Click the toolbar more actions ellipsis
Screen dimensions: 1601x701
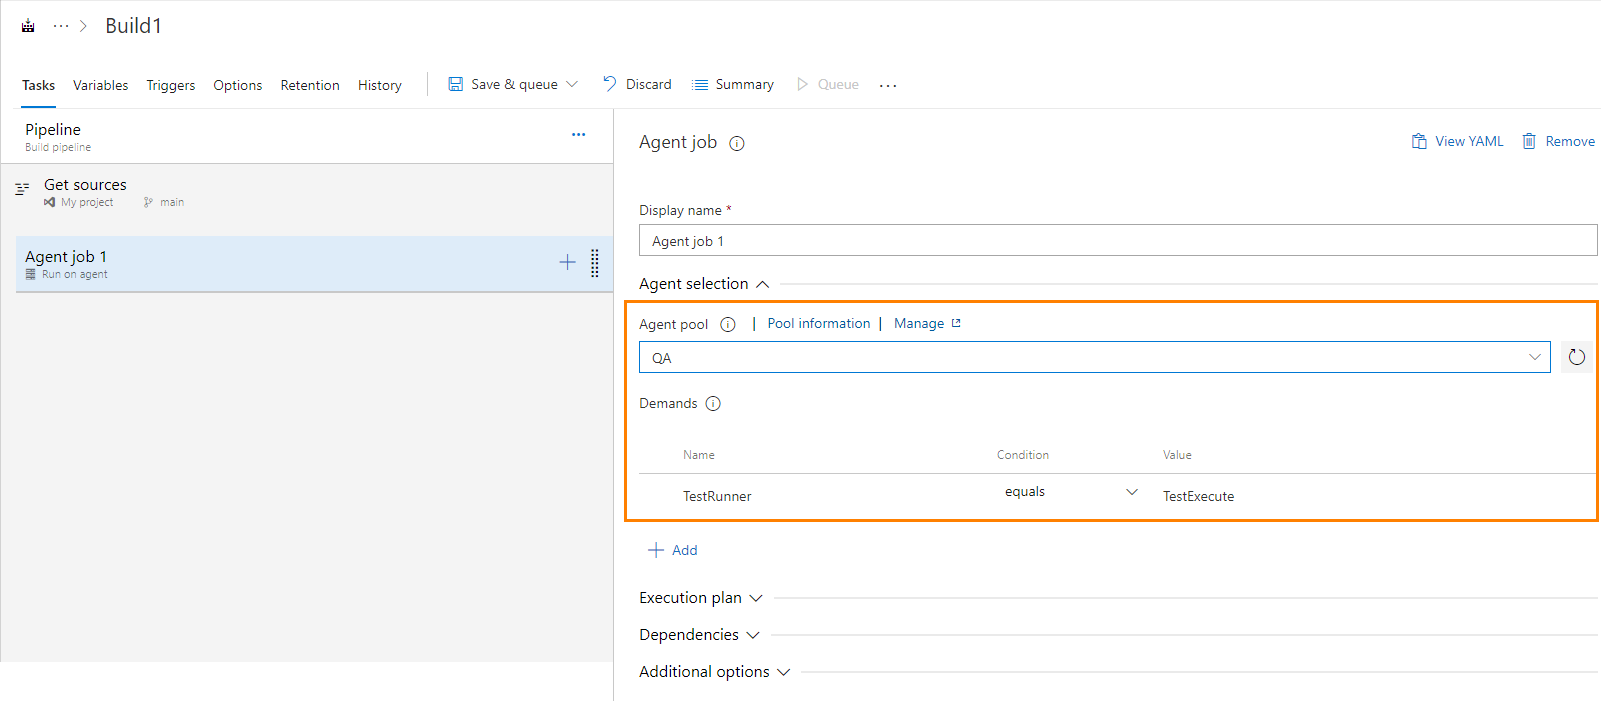click(x=888, y=86)
